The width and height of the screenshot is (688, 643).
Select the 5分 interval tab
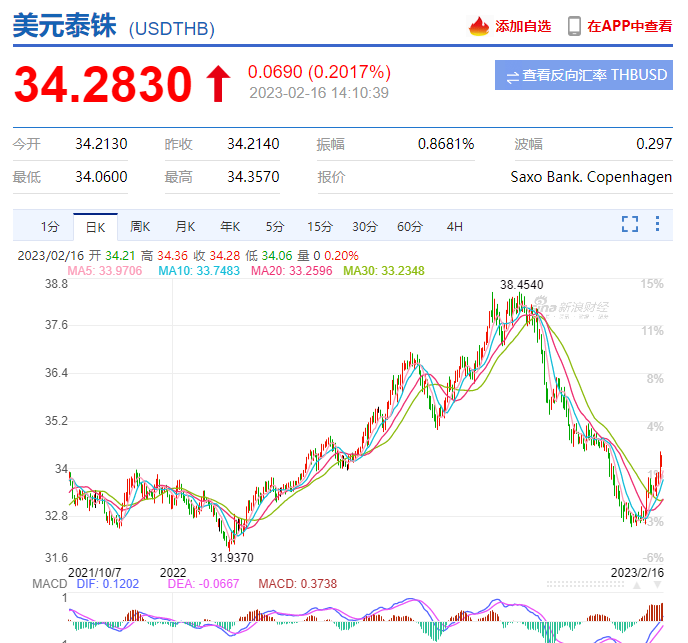275,227
